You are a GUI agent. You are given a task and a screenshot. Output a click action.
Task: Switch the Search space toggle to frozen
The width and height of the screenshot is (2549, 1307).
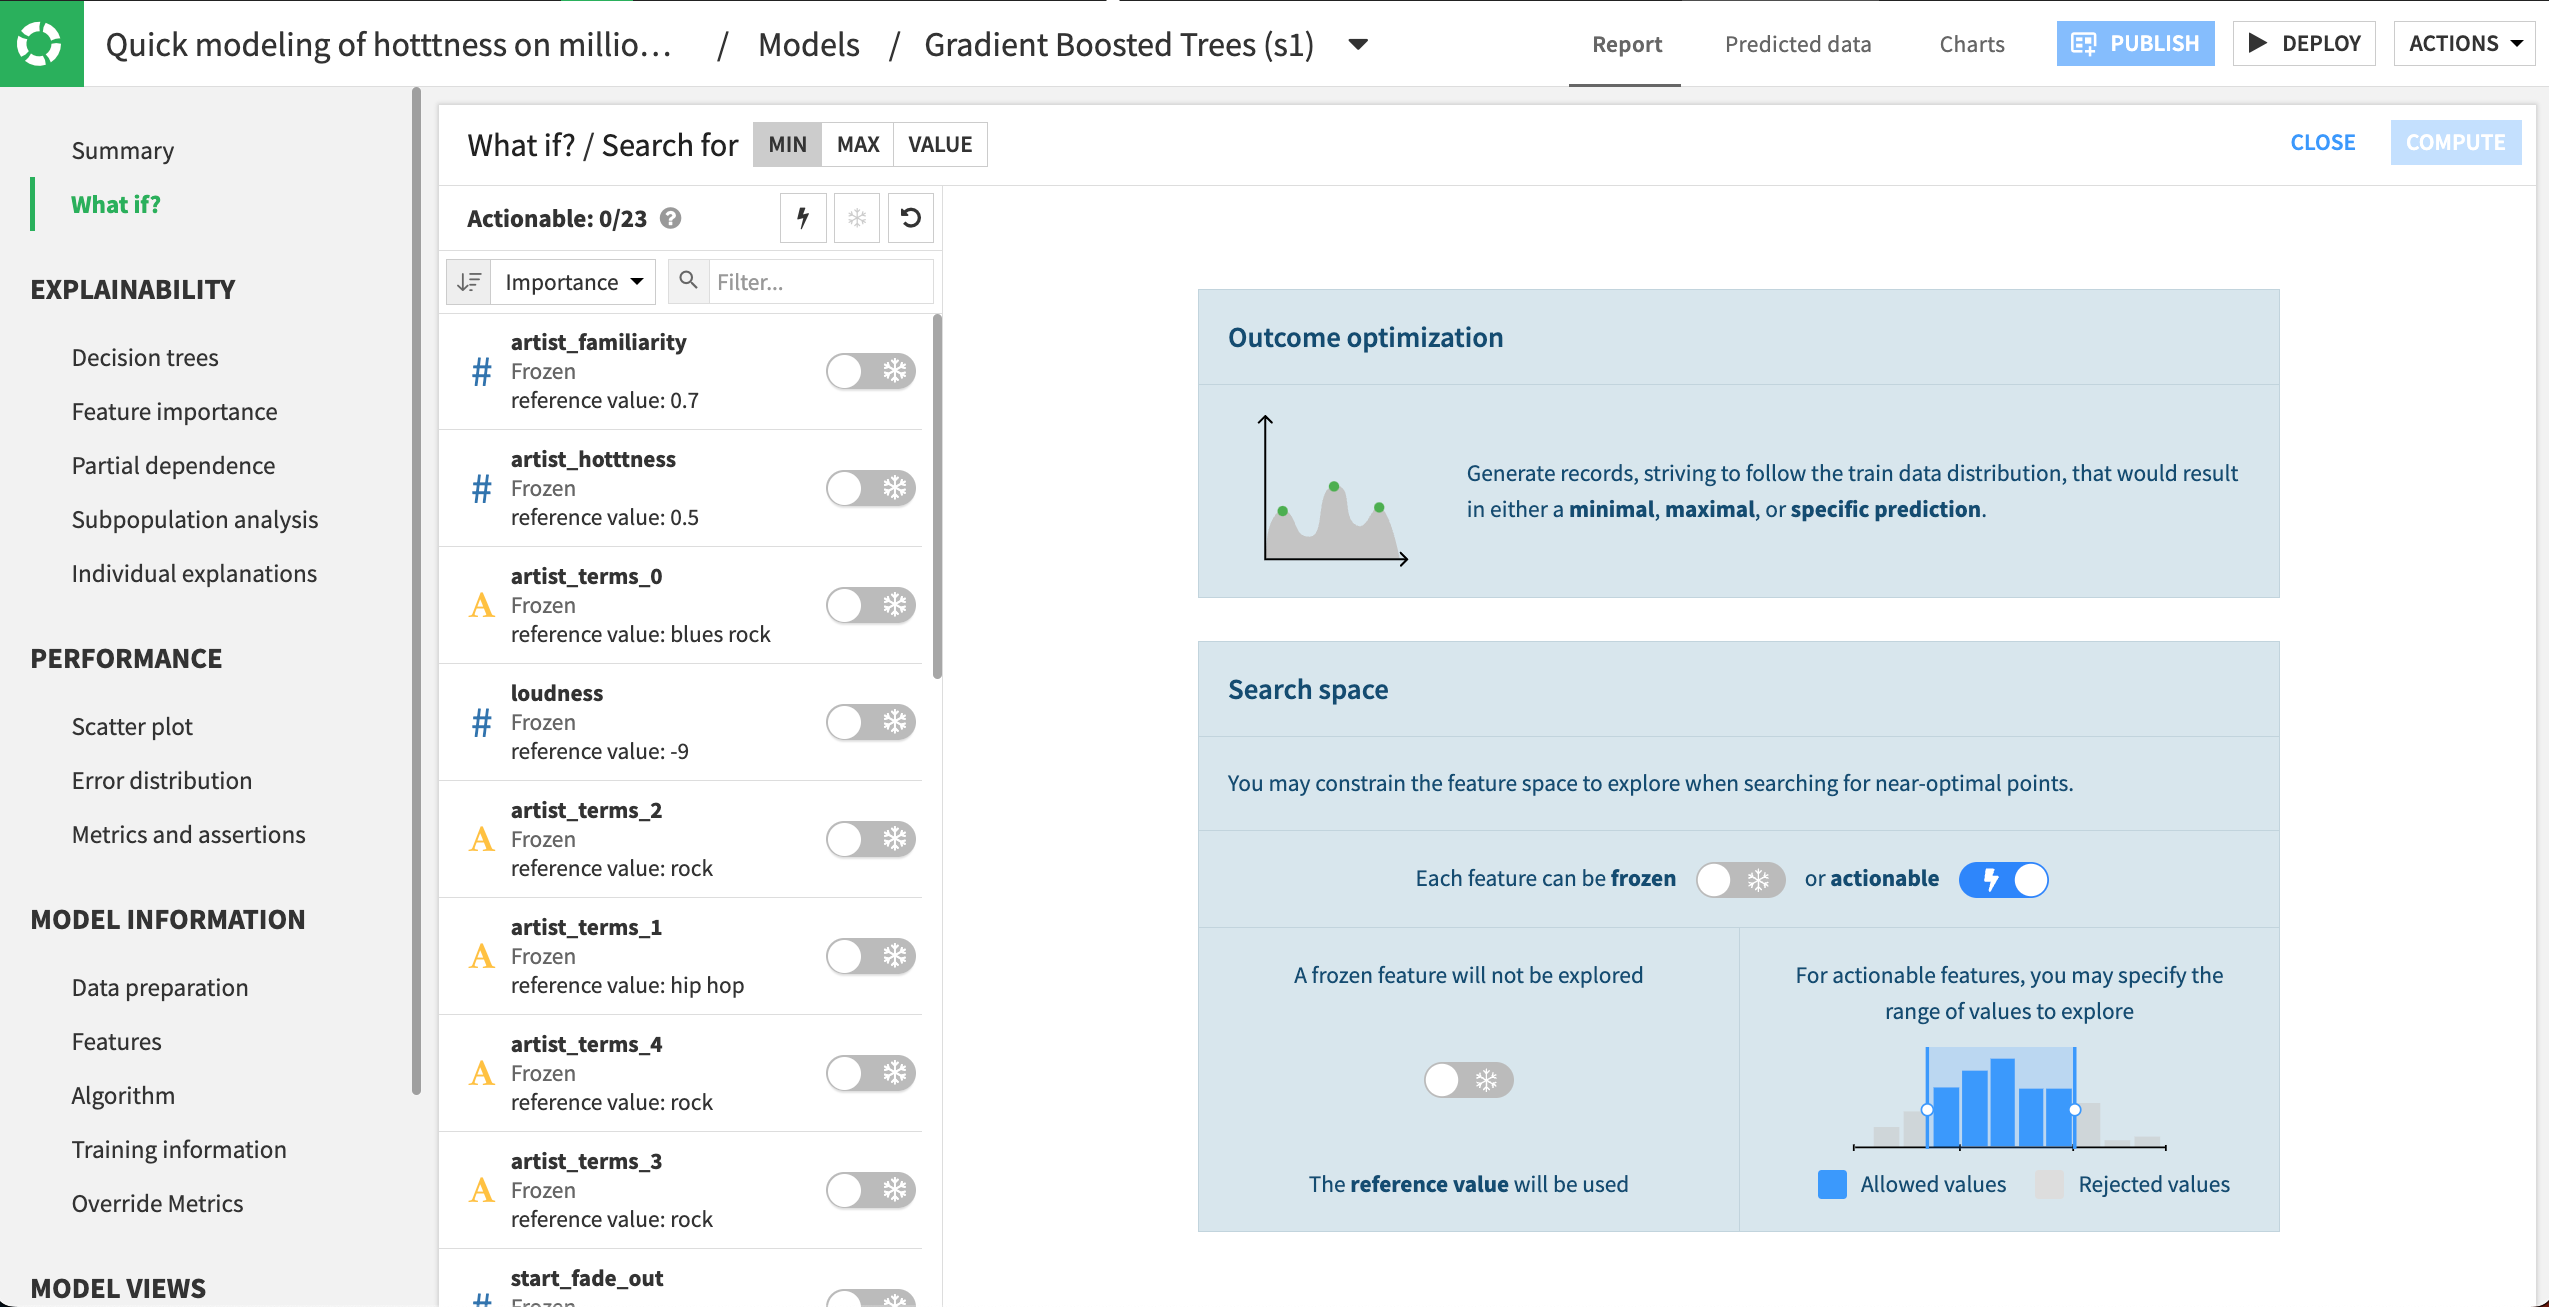point(1740,879)
